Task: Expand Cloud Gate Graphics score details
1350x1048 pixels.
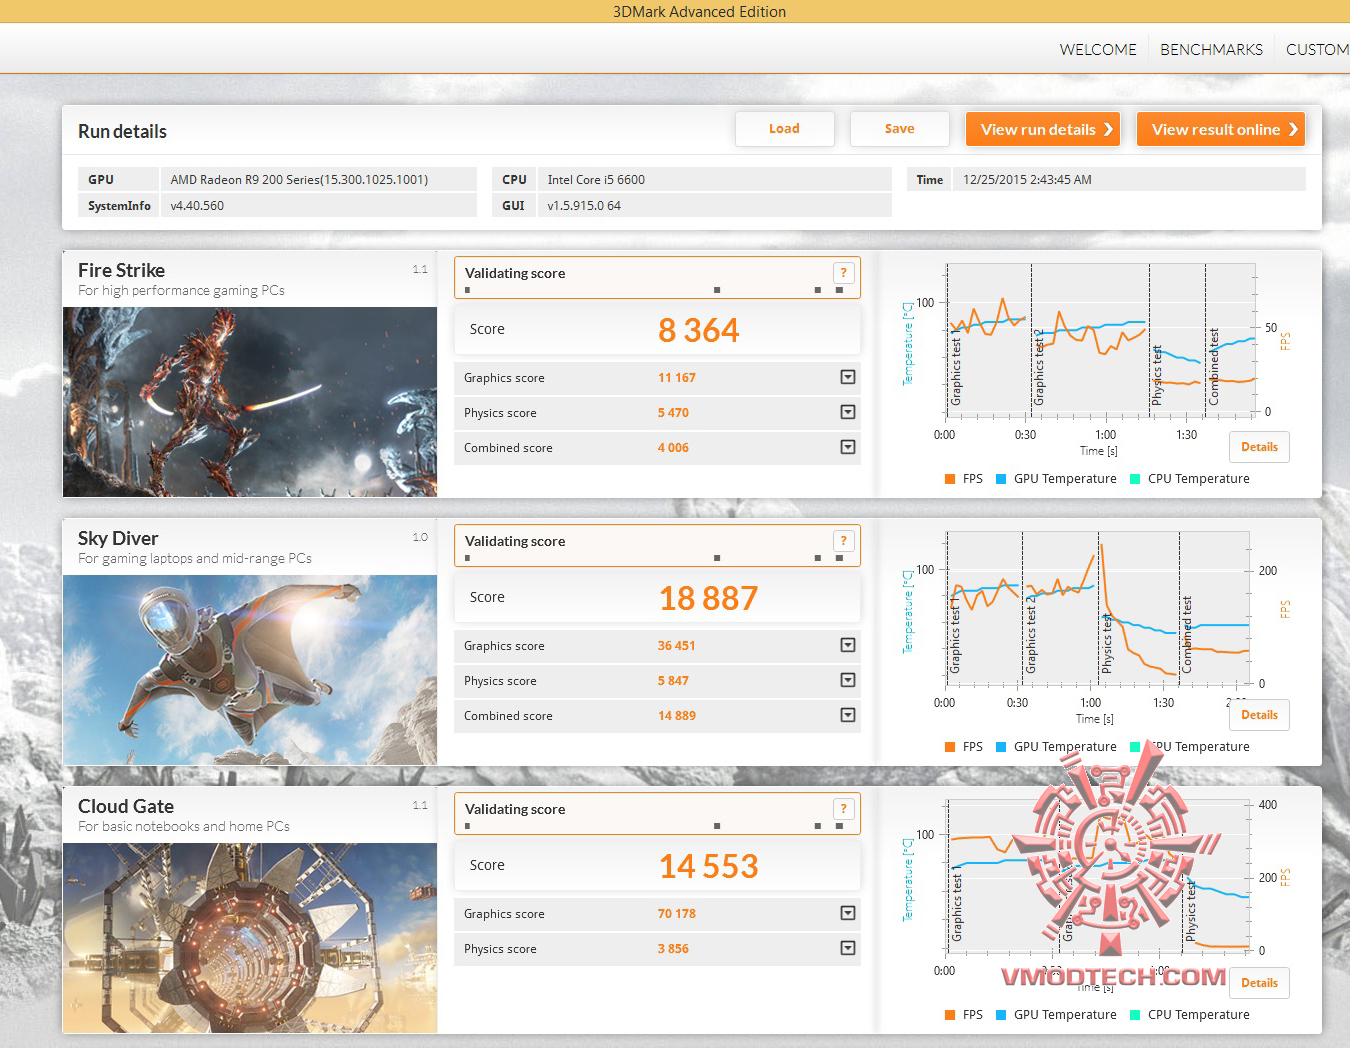Action: click(848, 913)
